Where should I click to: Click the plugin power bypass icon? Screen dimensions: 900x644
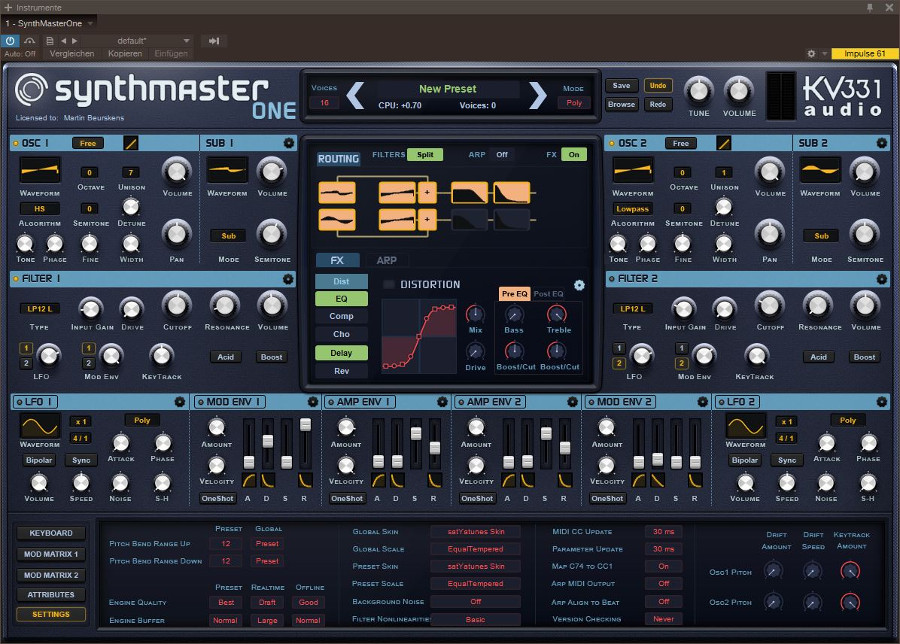pos(10,41)
